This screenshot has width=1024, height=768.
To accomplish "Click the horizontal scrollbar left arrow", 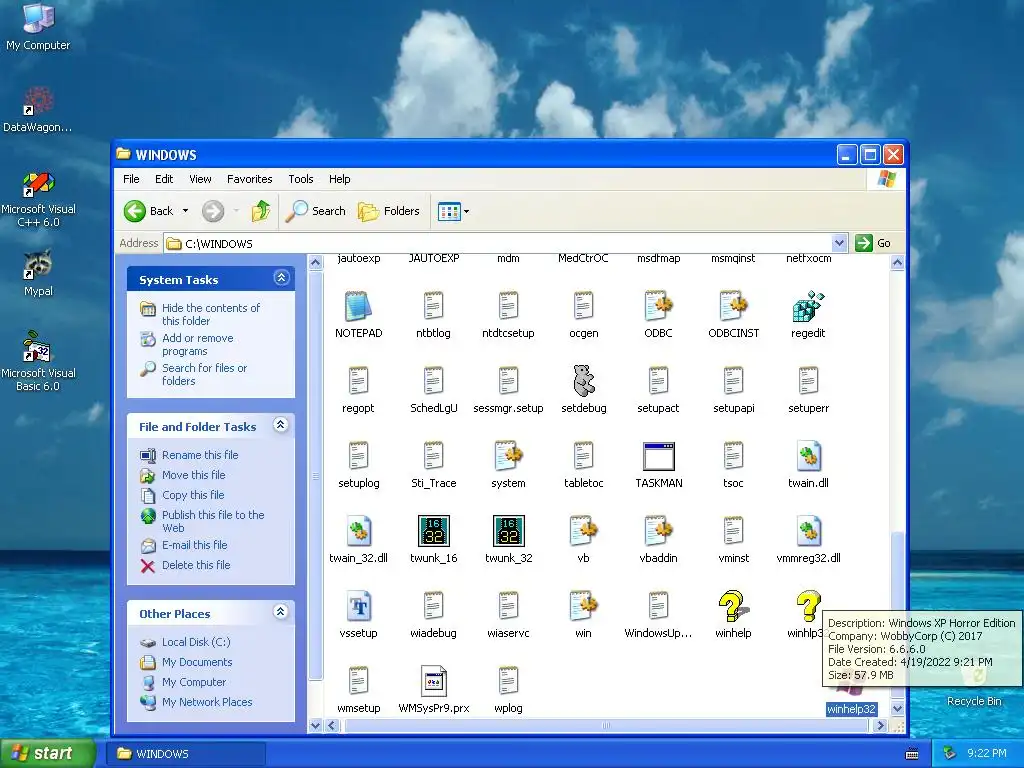I will [x=331, y=726].
